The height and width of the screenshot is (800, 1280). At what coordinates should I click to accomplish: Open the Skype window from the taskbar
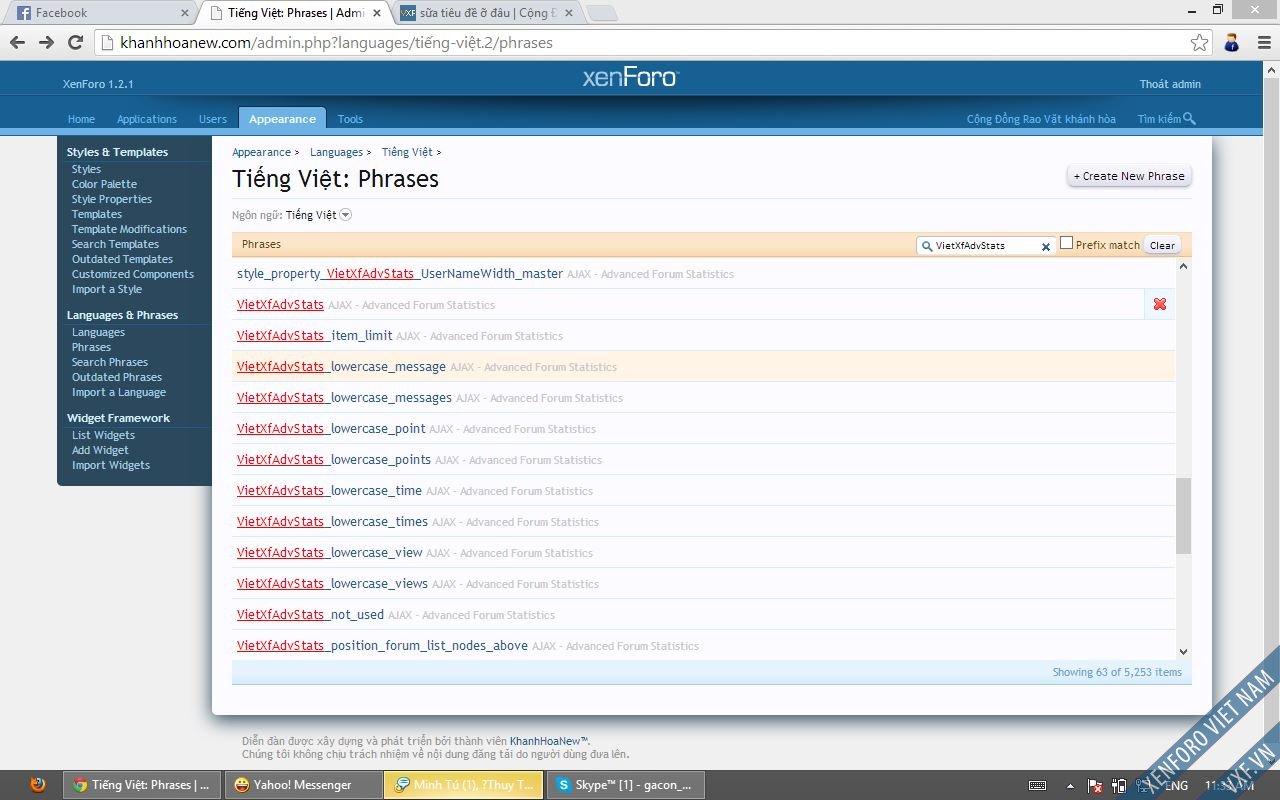[625, 785]
